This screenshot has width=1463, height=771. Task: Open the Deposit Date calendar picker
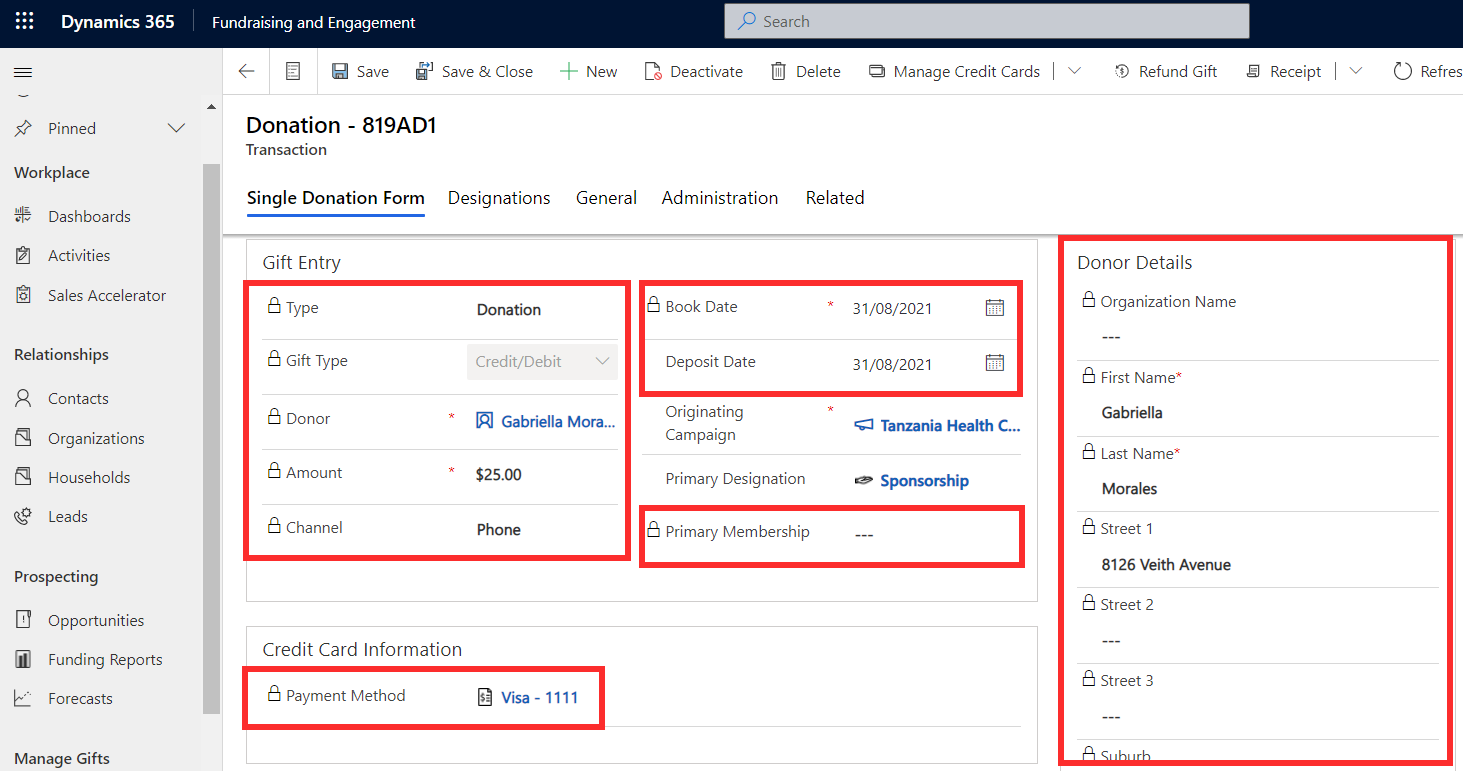coord(994,363)
